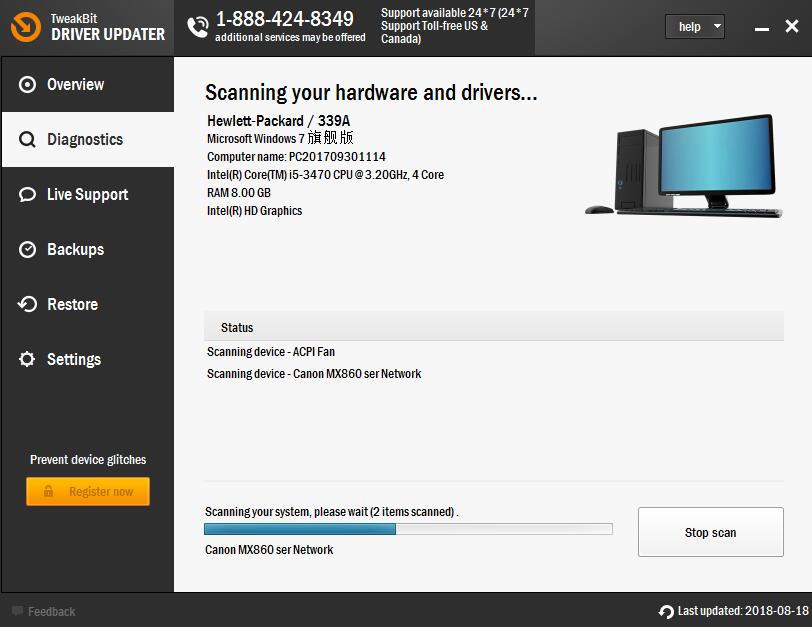Click the Feedback speech icon
Viewport: 812px width, 627px height.
[17, 611]
